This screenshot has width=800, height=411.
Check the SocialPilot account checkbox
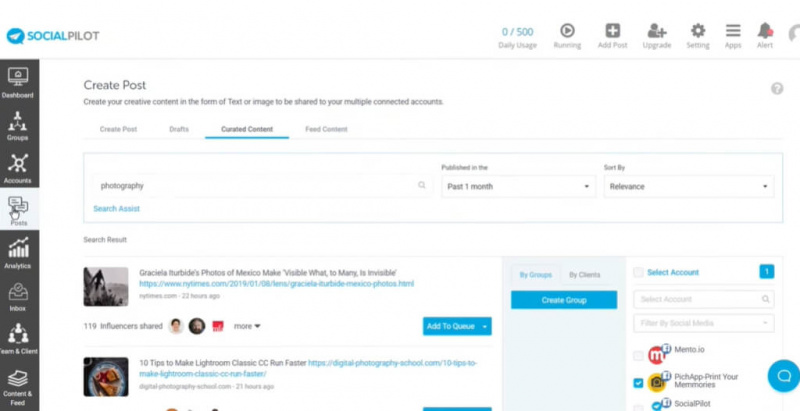click(638, 407)
